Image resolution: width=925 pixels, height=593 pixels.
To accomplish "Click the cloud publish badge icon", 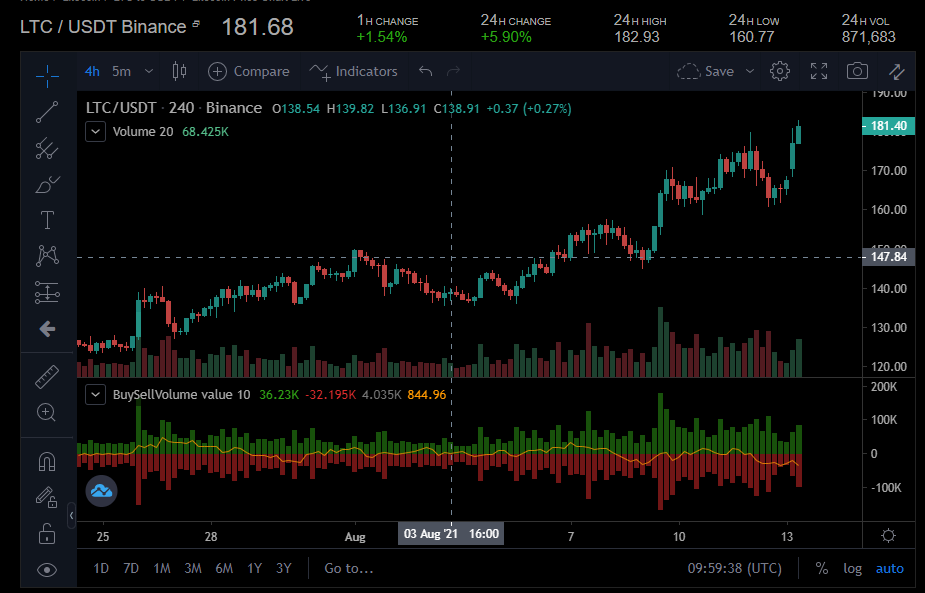I will [101, 491].
